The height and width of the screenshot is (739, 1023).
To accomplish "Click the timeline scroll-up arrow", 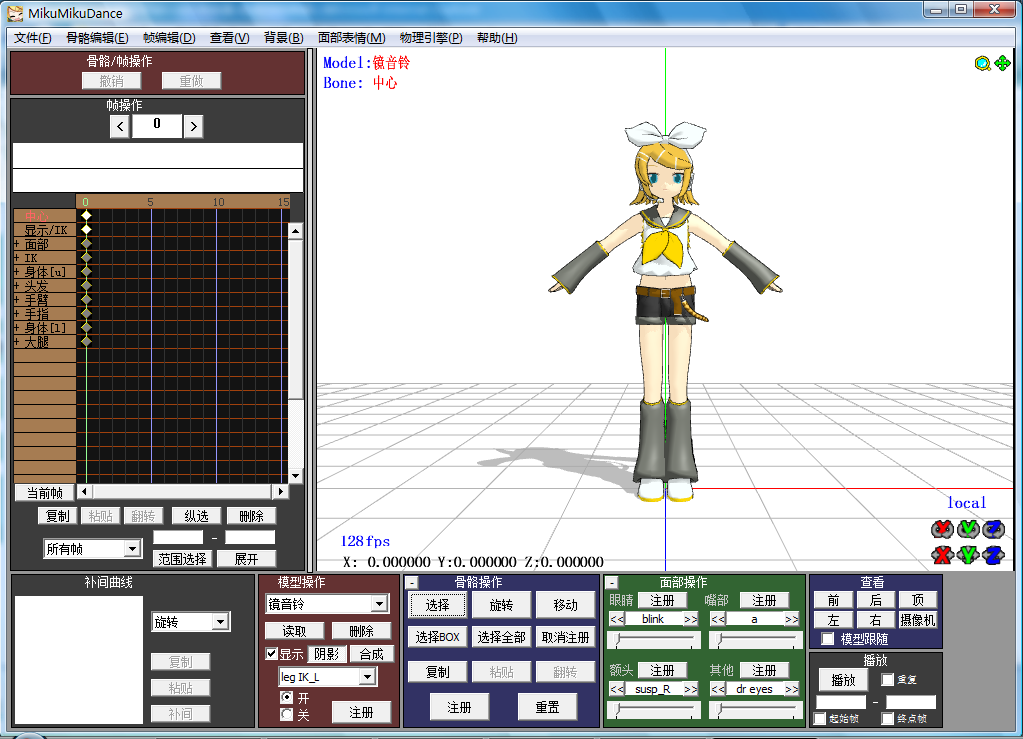I will pos(296,231).
